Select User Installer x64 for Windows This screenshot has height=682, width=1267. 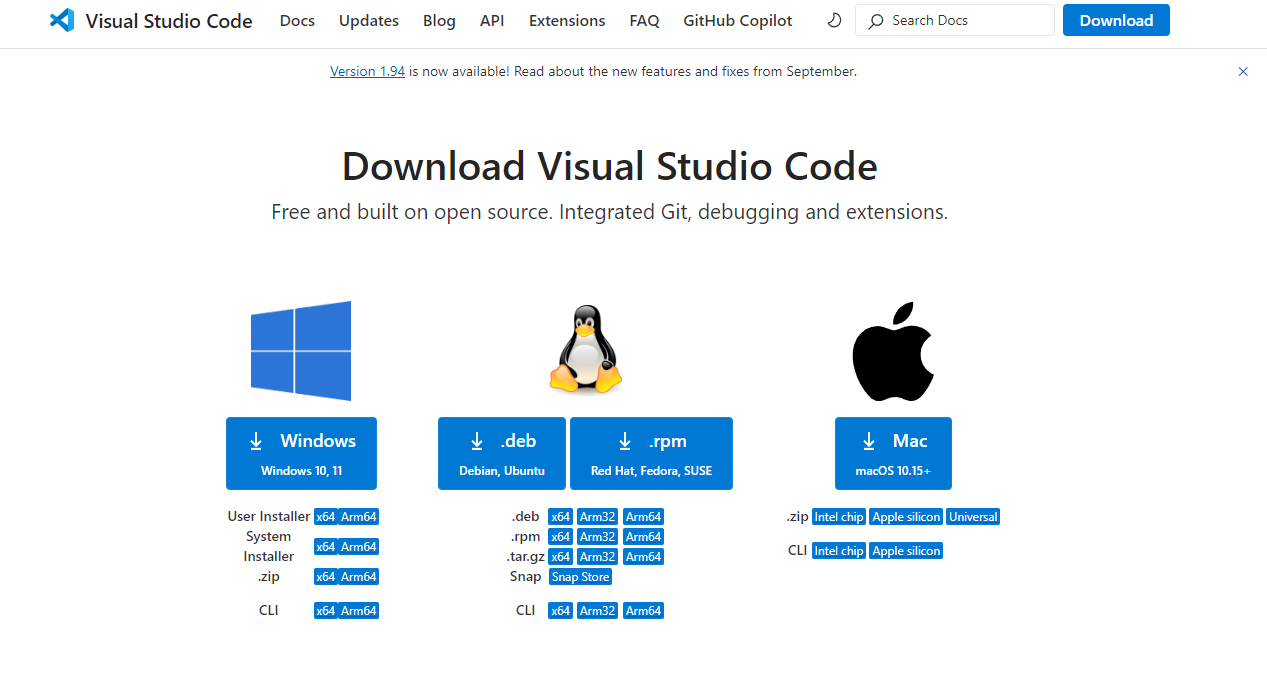[x=325, y=517]
